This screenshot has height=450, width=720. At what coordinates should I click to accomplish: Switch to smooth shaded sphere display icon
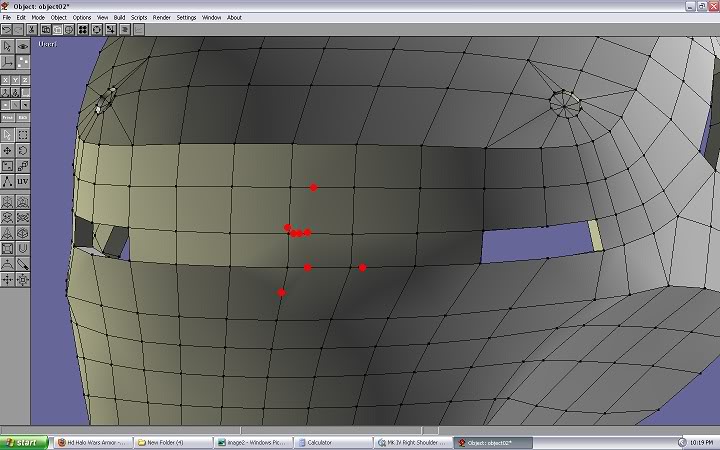pos(69,30)
